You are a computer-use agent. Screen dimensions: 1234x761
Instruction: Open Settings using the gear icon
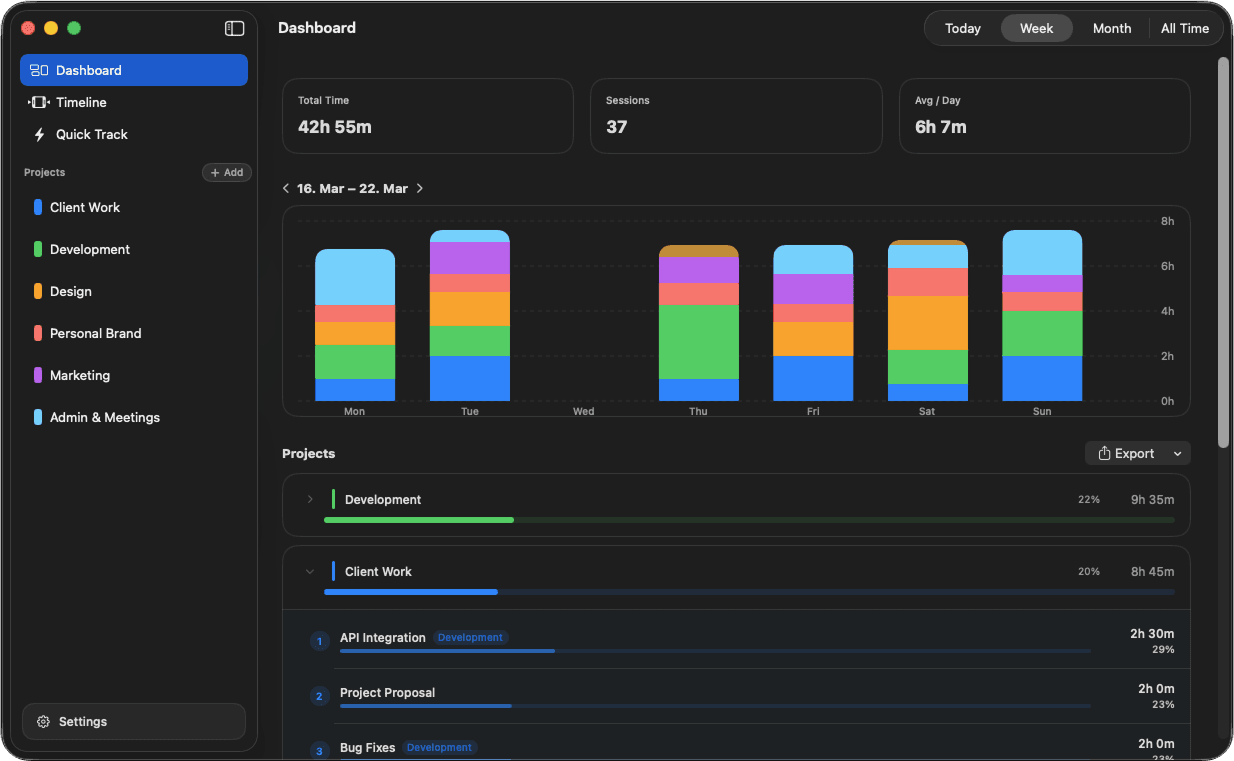(43, 721)
